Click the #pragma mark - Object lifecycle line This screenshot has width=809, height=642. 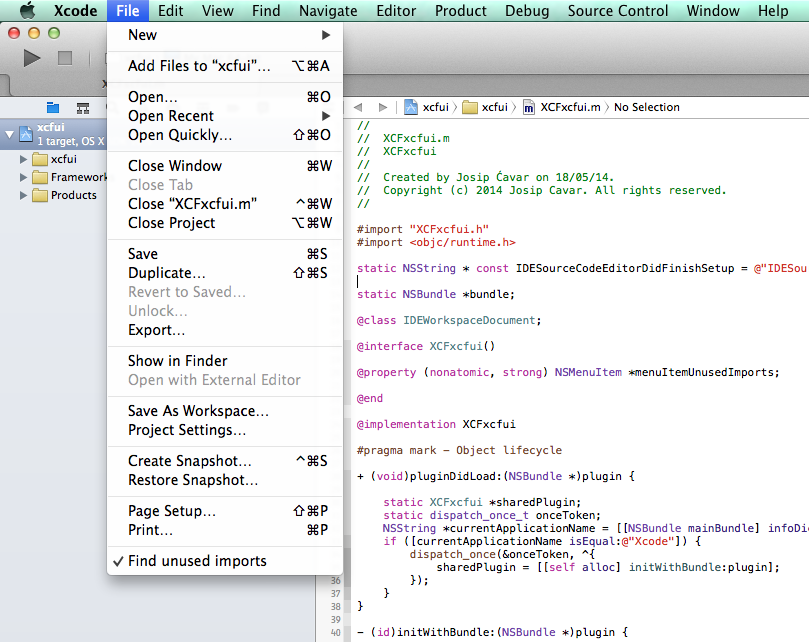(459, 450)
